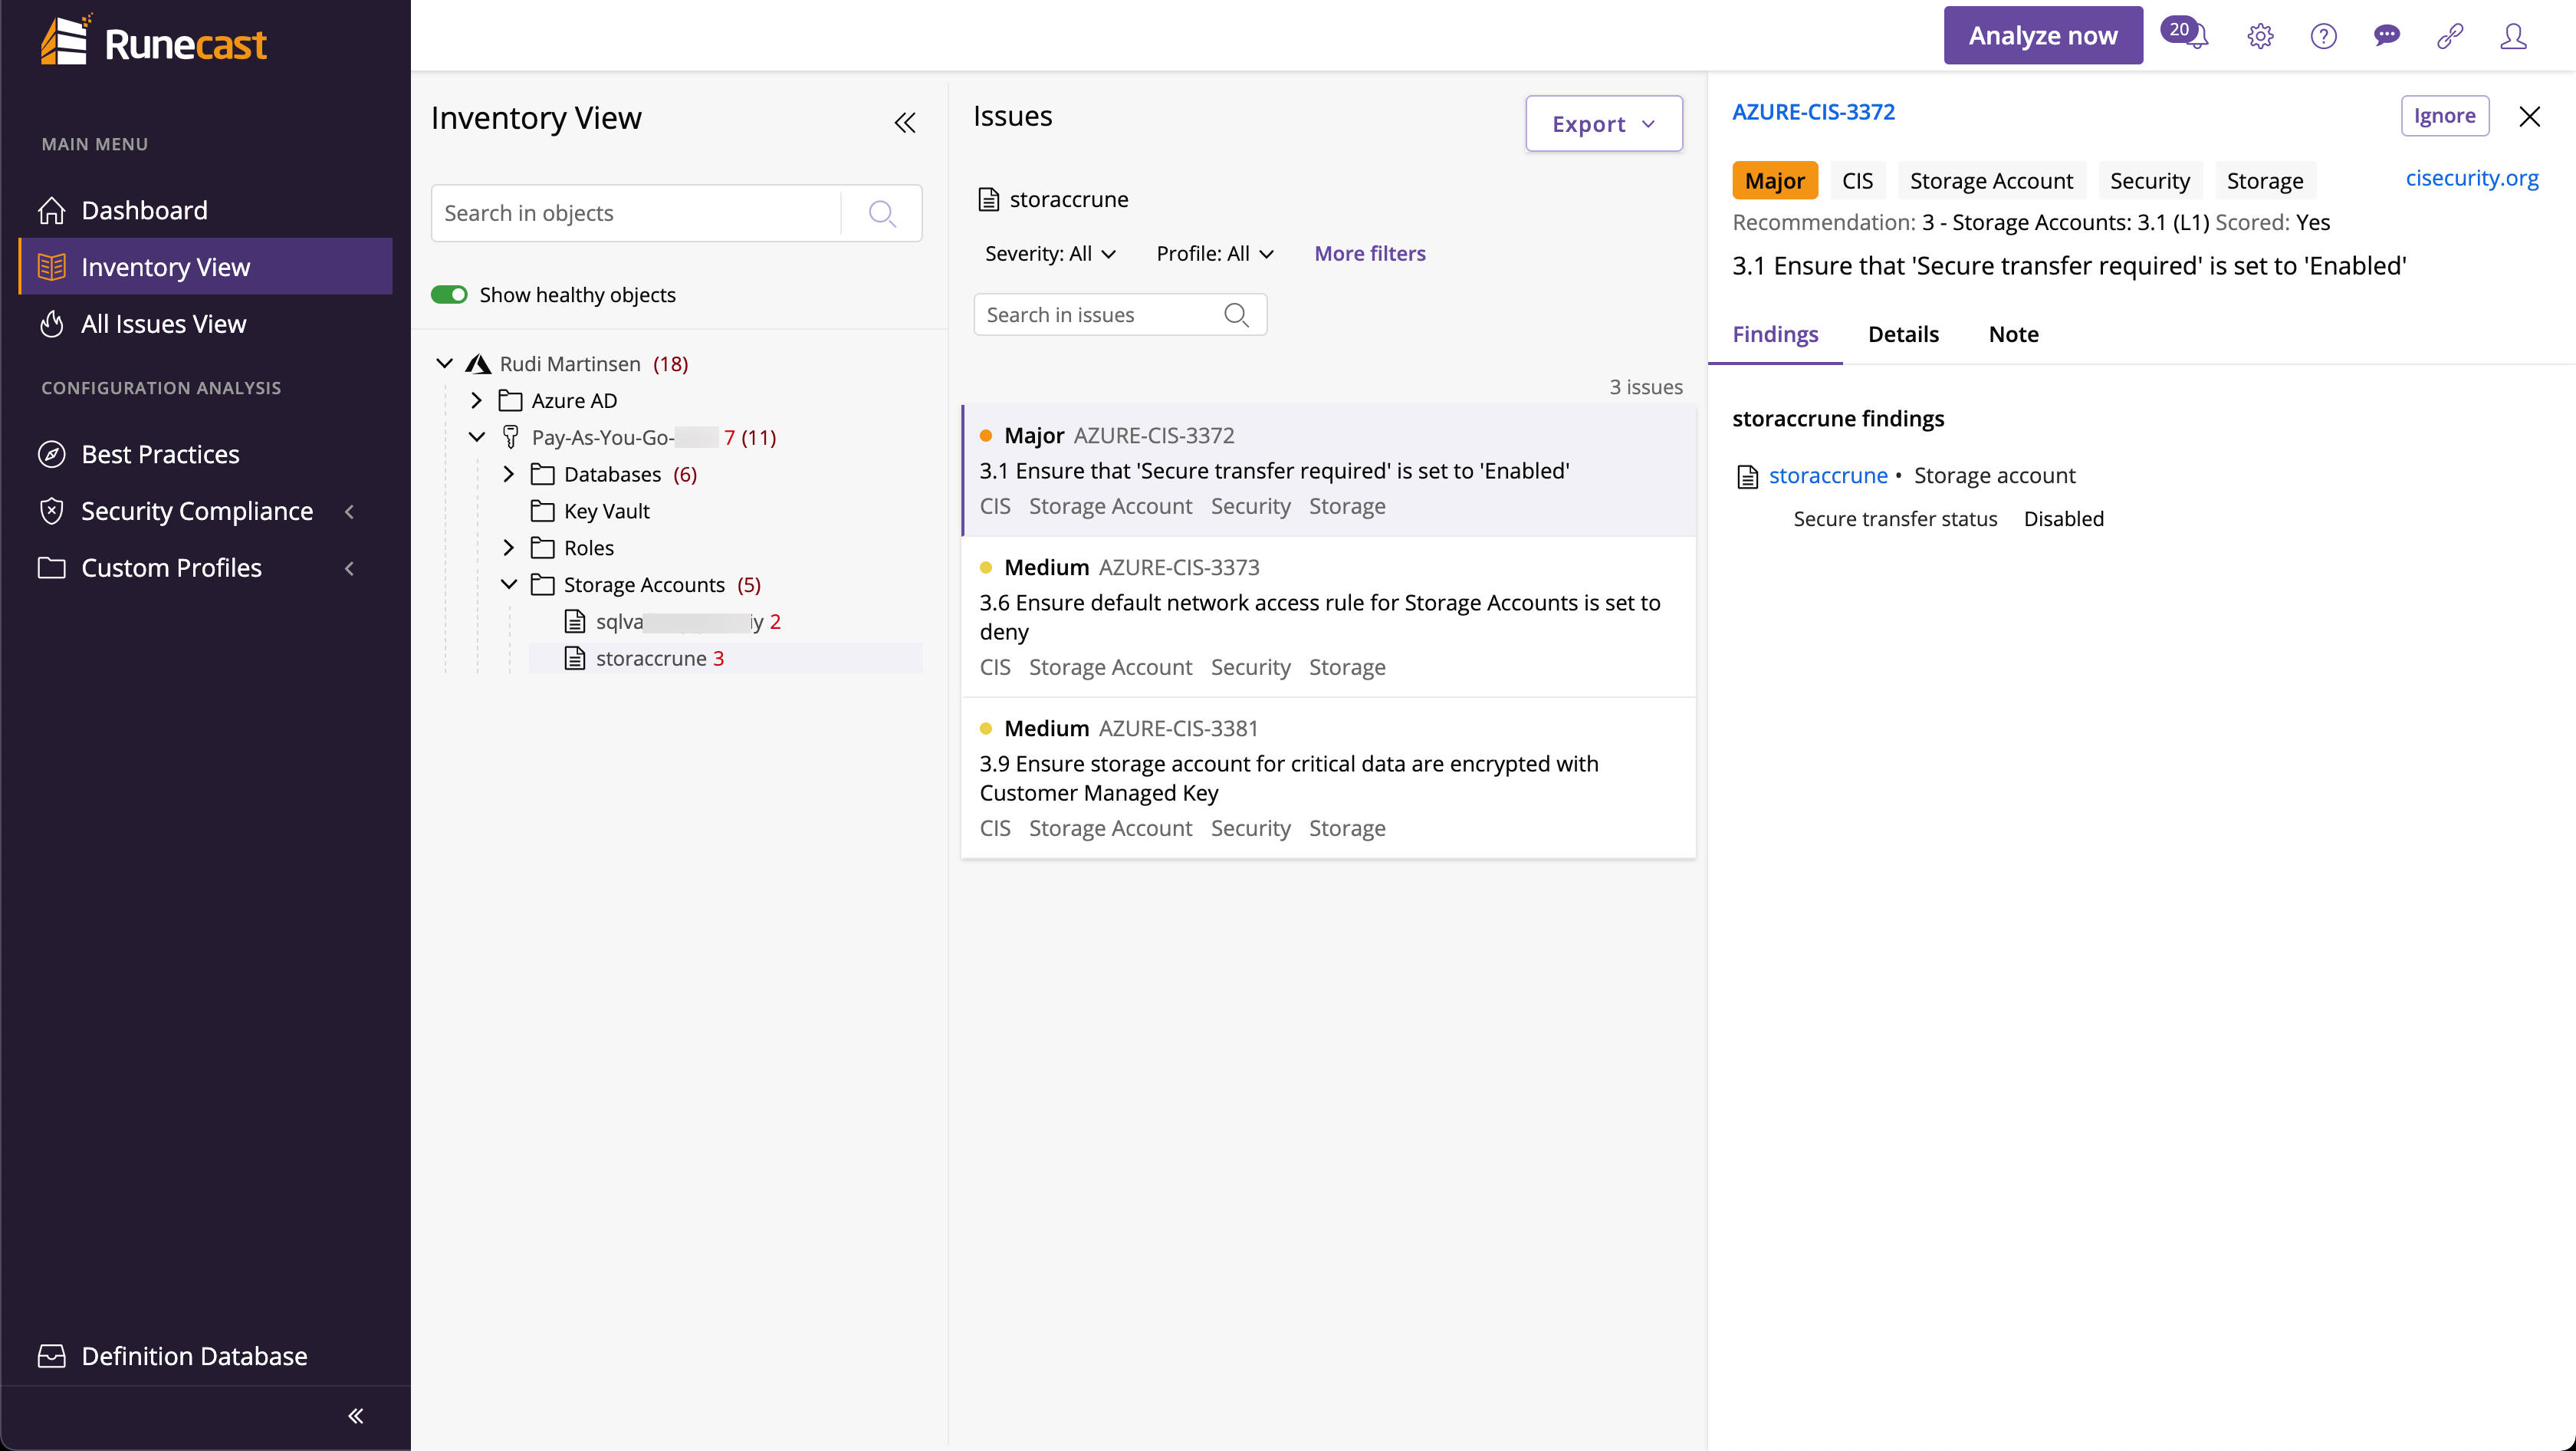
Task: Switch to the Note tab
Action: [x=2013, y=334]
